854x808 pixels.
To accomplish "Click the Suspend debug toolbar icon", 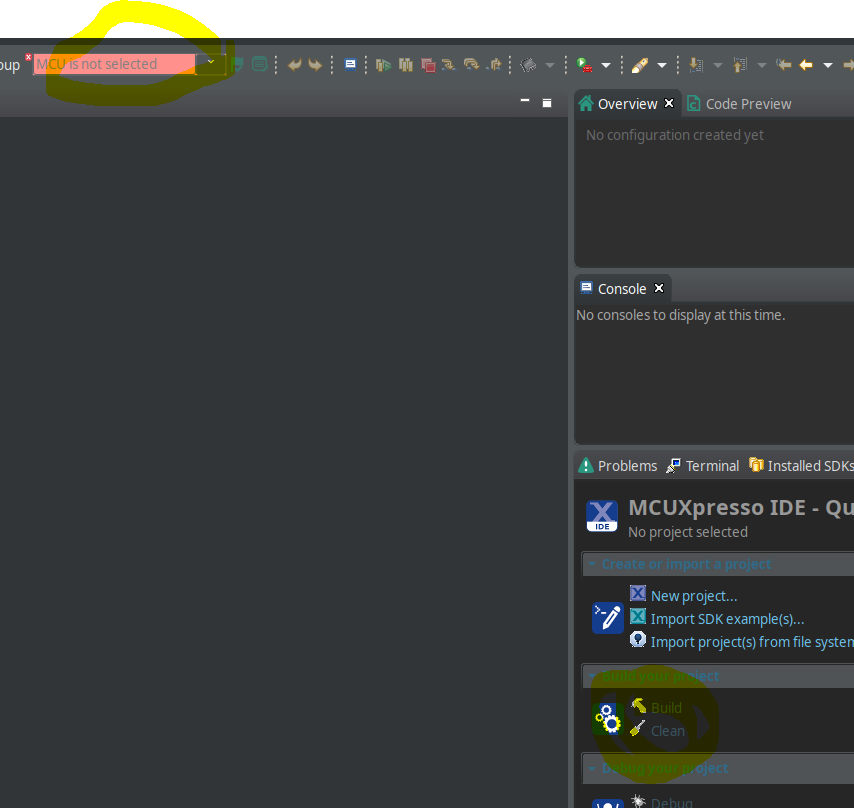I will click(x=406, y=65).
